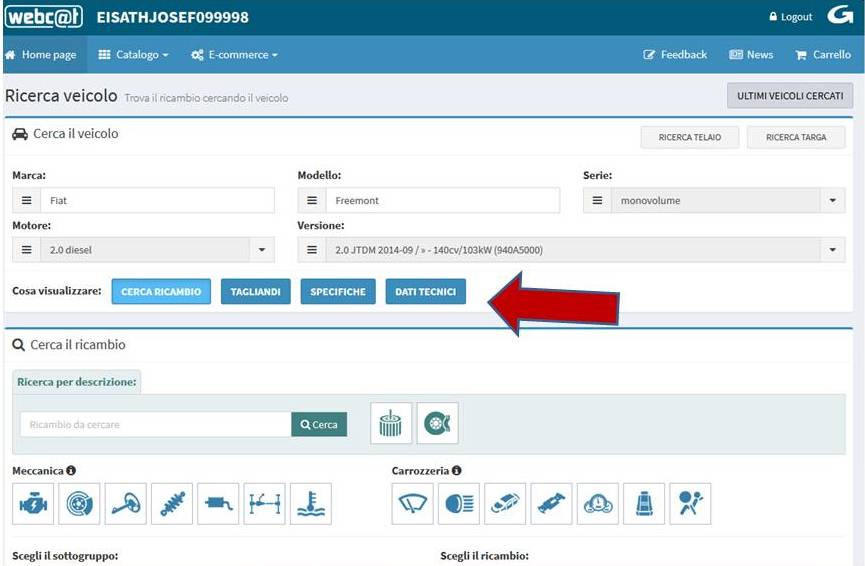
Task: Open the Versione list menu icon
Action: coord(312,250)
